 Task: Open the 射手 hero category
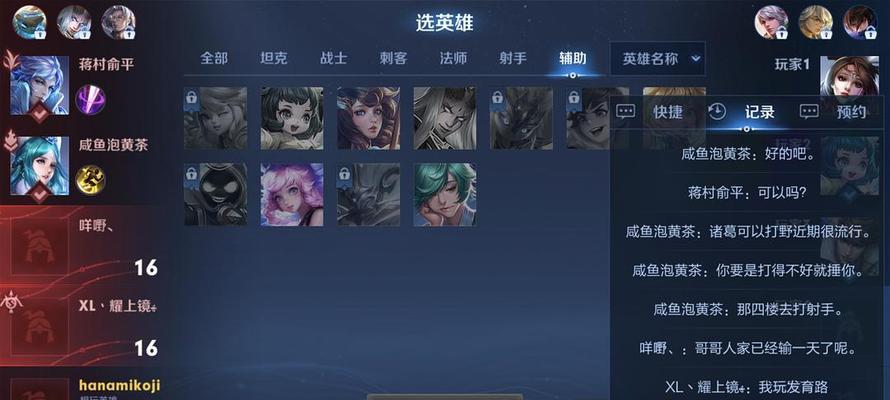tap(513, 58)
